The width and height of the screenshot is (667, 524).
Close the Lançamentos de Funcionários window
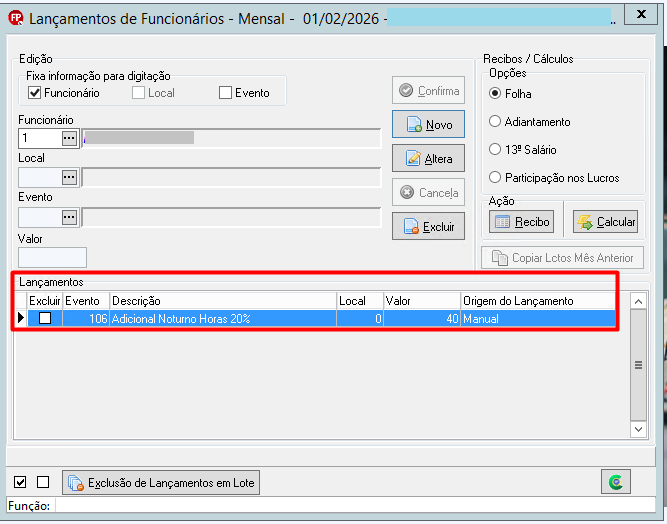pos(641,14)
